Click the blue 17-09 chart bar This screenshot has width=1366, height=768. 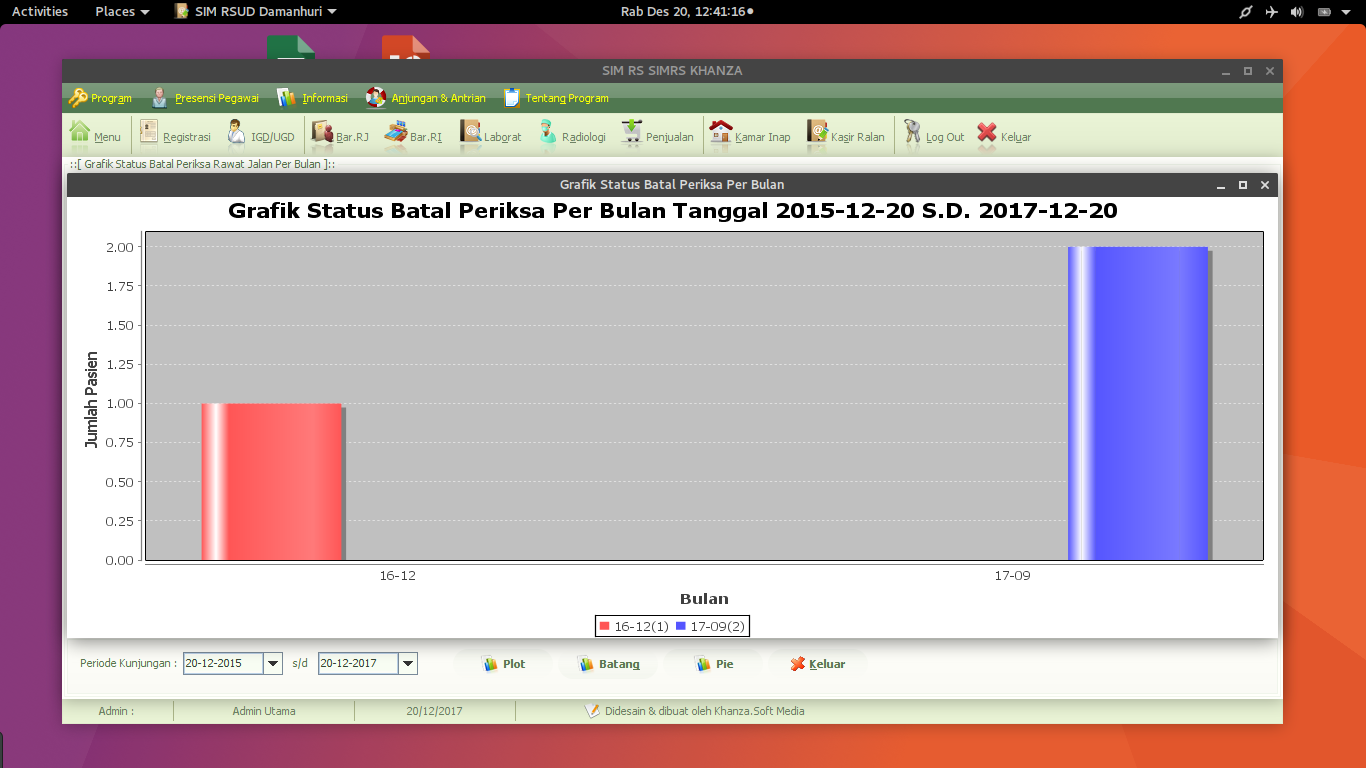click(1138, 403)
